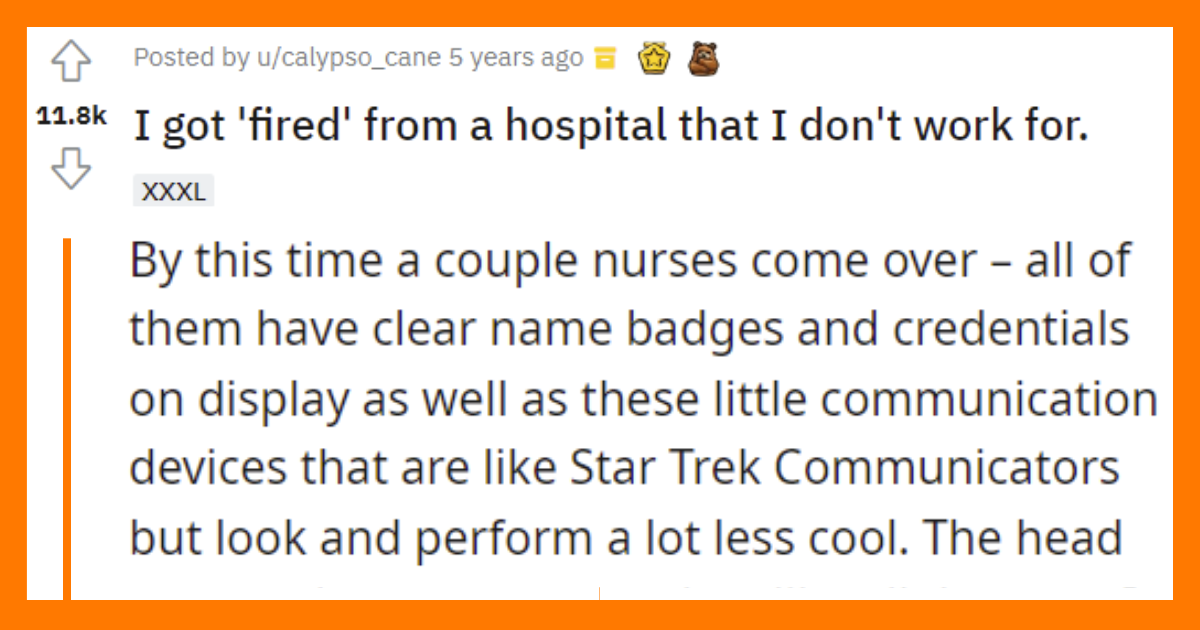This screenshot has height=630, width=1200.
Task: Click the 11.8k vote score
Action: coord(70,118)
